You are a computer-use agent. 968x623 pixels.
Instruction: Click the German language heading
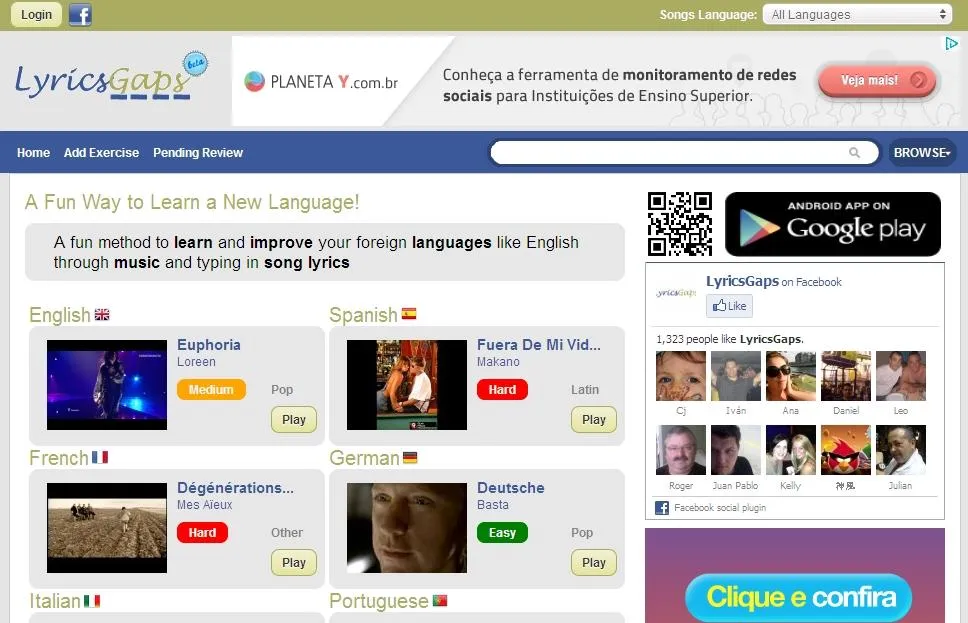(364, 458)
